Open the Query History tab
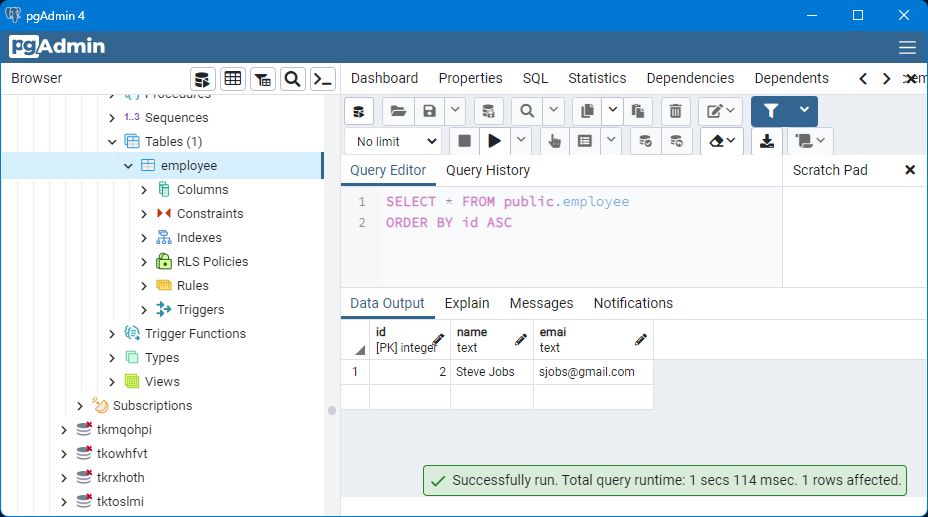Image resolution: width=928 pixels, height=517 pixels. 488,170
